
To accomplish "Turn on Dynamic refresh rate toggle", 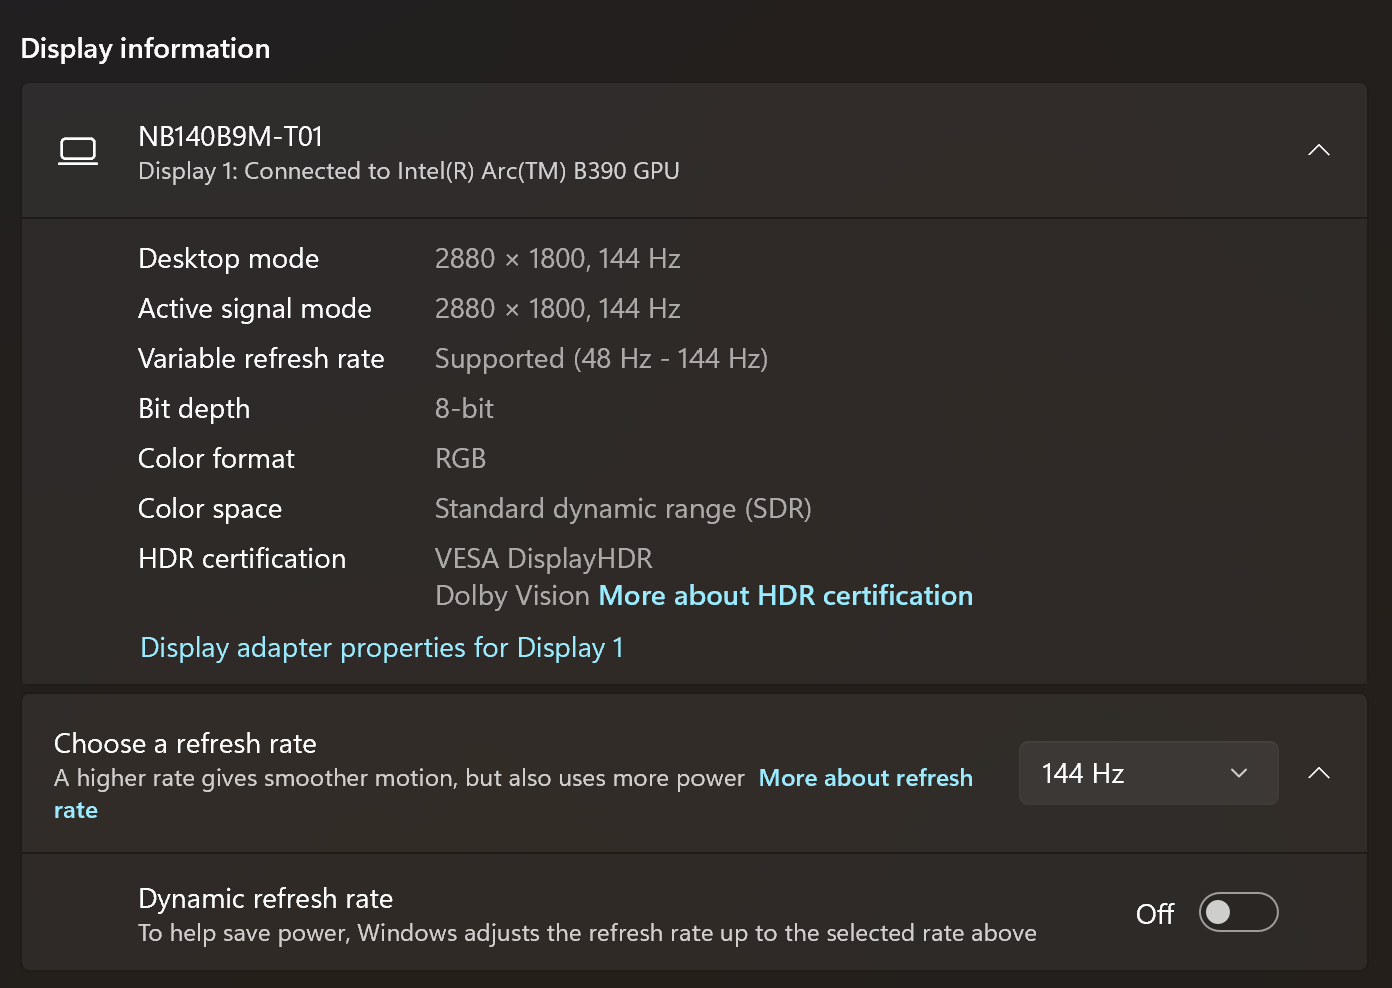I will point(1238,912).
